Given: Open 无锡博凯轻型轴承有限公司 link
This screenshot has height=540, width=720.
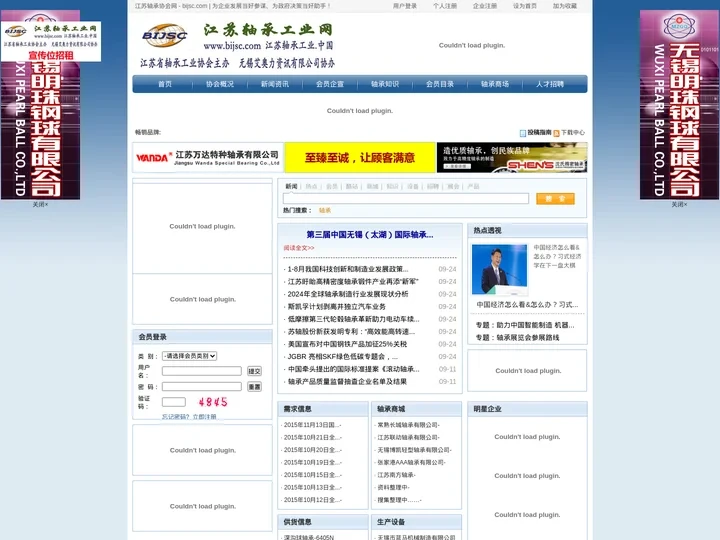Looking at the screenshot, I should tap(413, 450).
